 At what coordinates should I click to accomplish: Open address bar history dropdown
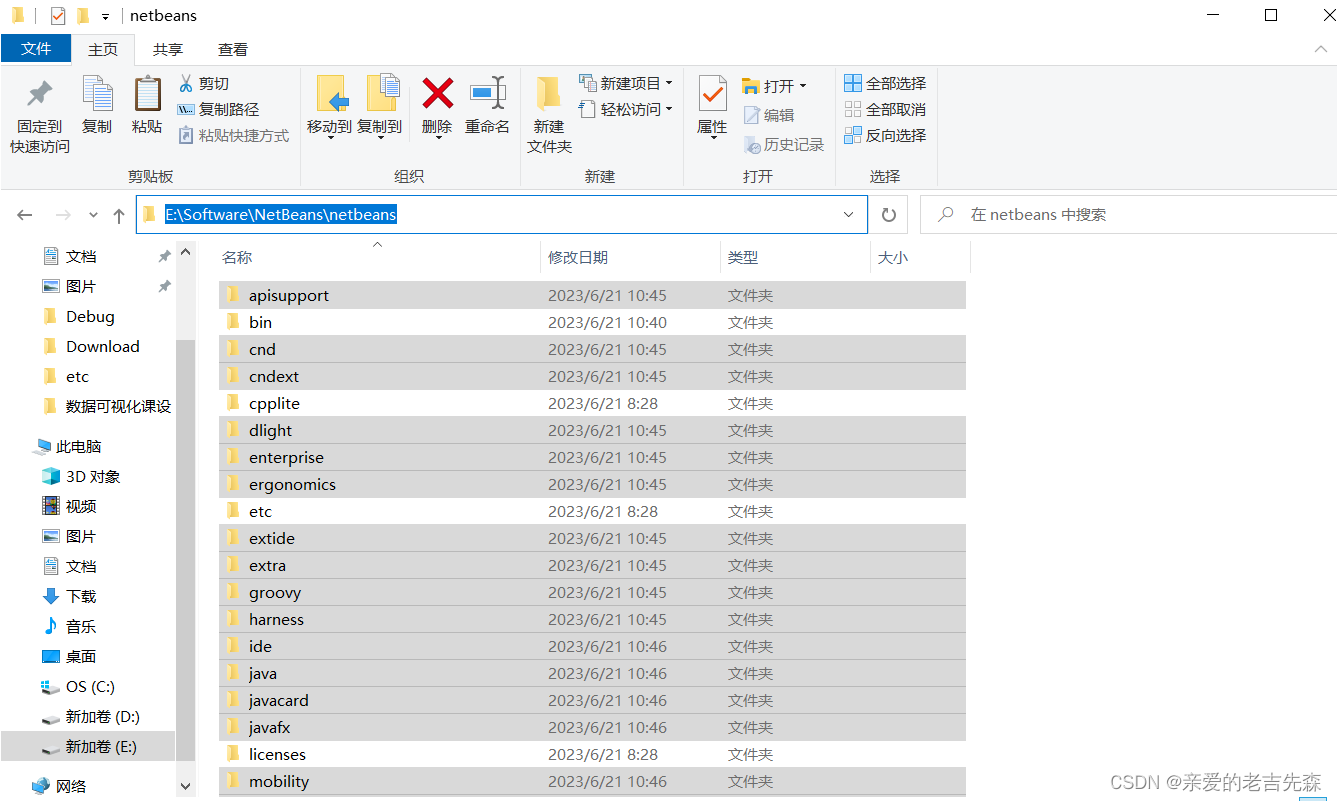pyautogui.click(x=849, y=214)
